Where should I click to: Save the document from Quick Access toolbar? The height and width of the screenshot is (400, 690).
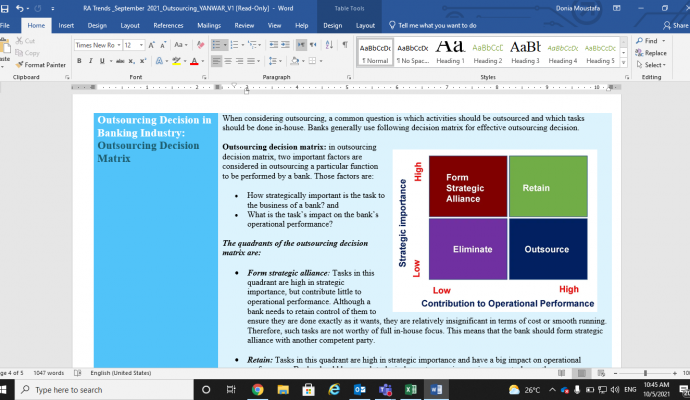point(7,8)
